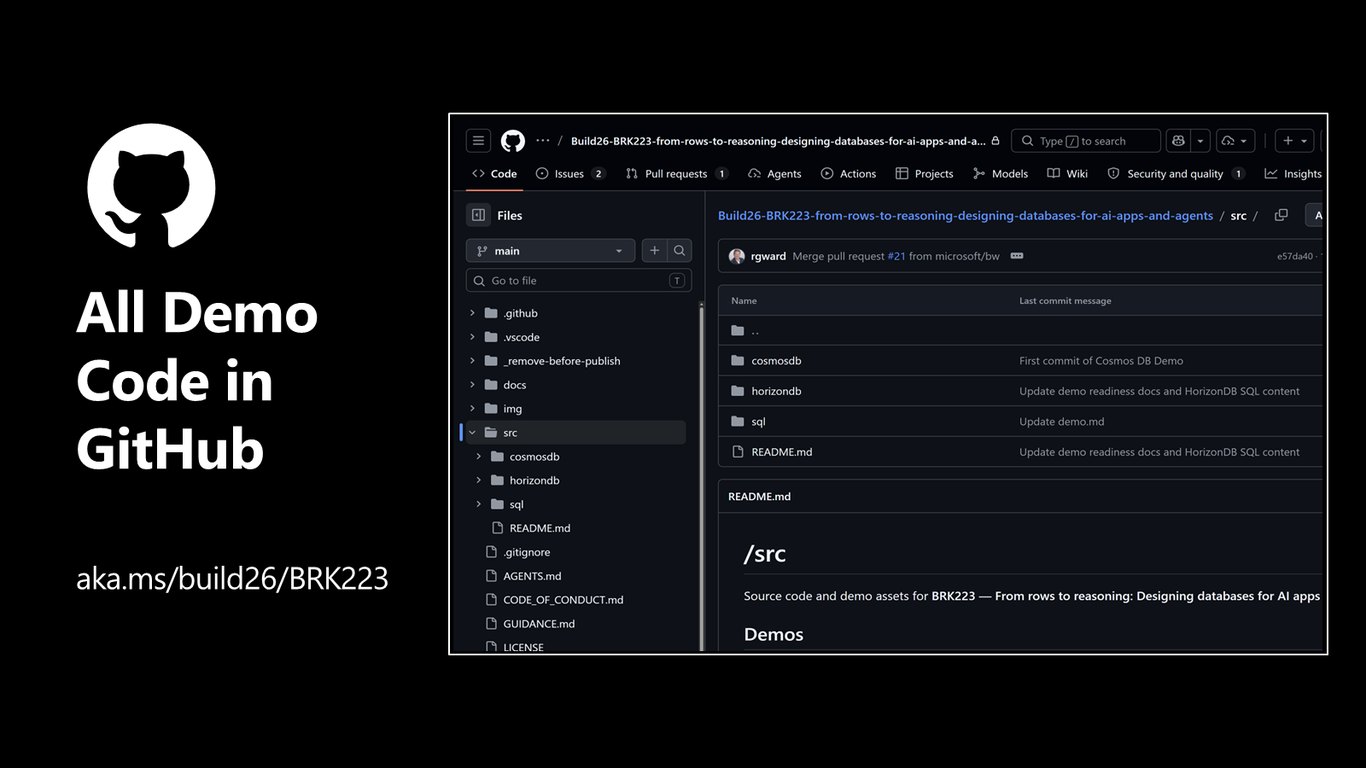Image resolution: width=1366 pixels, height=768 pixels.
Task: Open the rgward username link
Action: (x=768, y=256)
